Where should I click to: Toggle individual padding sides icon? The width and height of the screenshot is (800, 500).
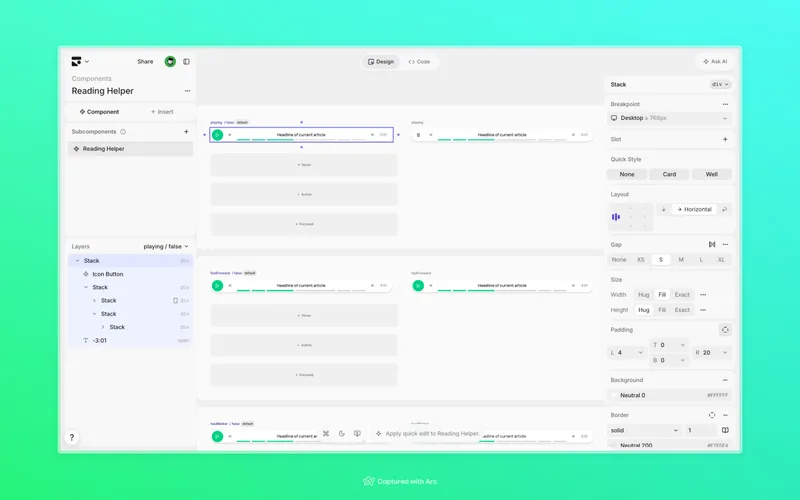coord(725,330)
